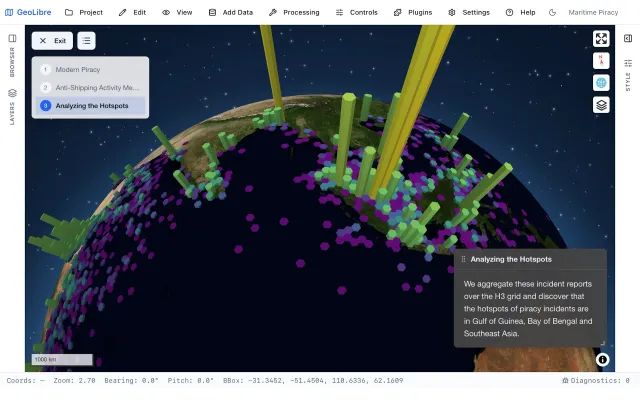The height and width of the screenshot is (402, 640).
Task: Open the View menu
Action: tap(177, 12)
